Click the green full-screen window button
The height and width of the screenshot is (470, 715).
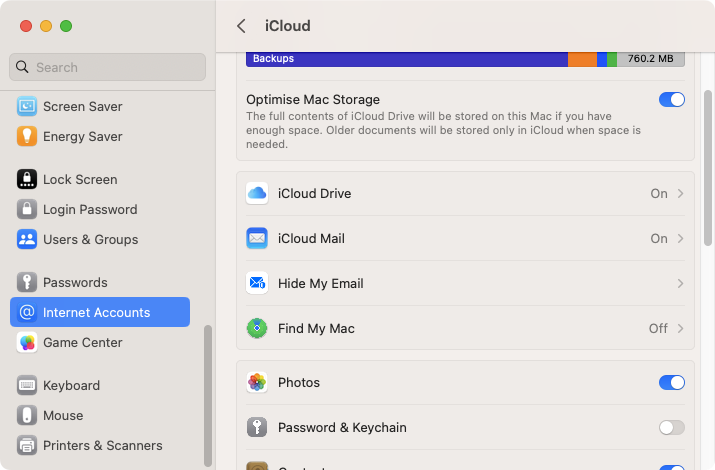[x=66, y=26]
